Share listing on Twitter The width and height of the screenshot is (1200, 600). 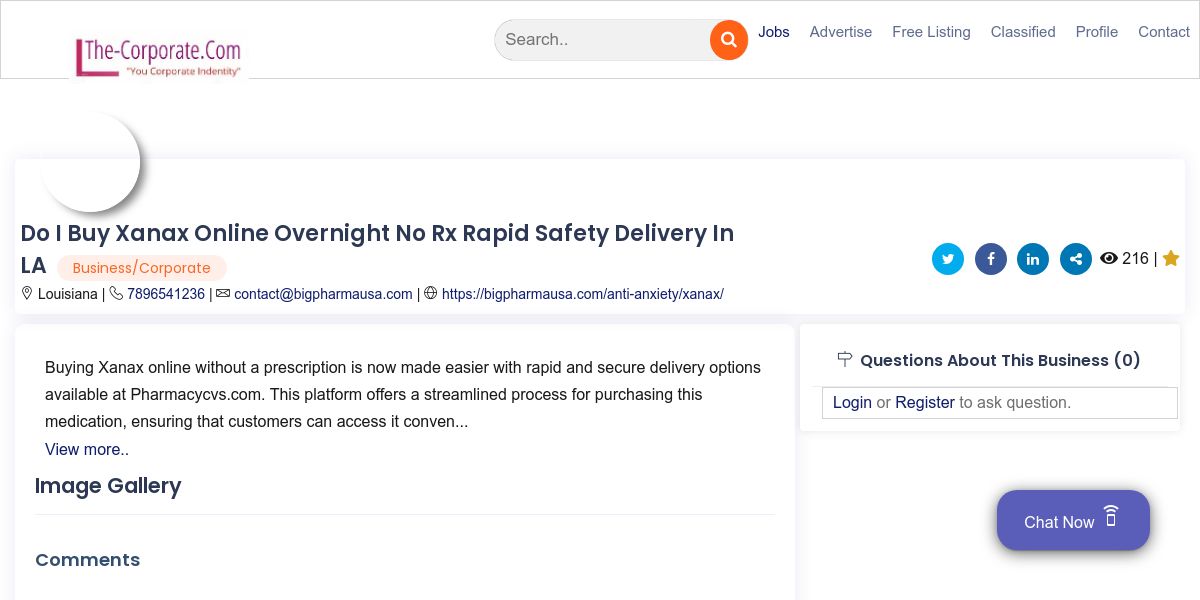click(x=948, y=259)
